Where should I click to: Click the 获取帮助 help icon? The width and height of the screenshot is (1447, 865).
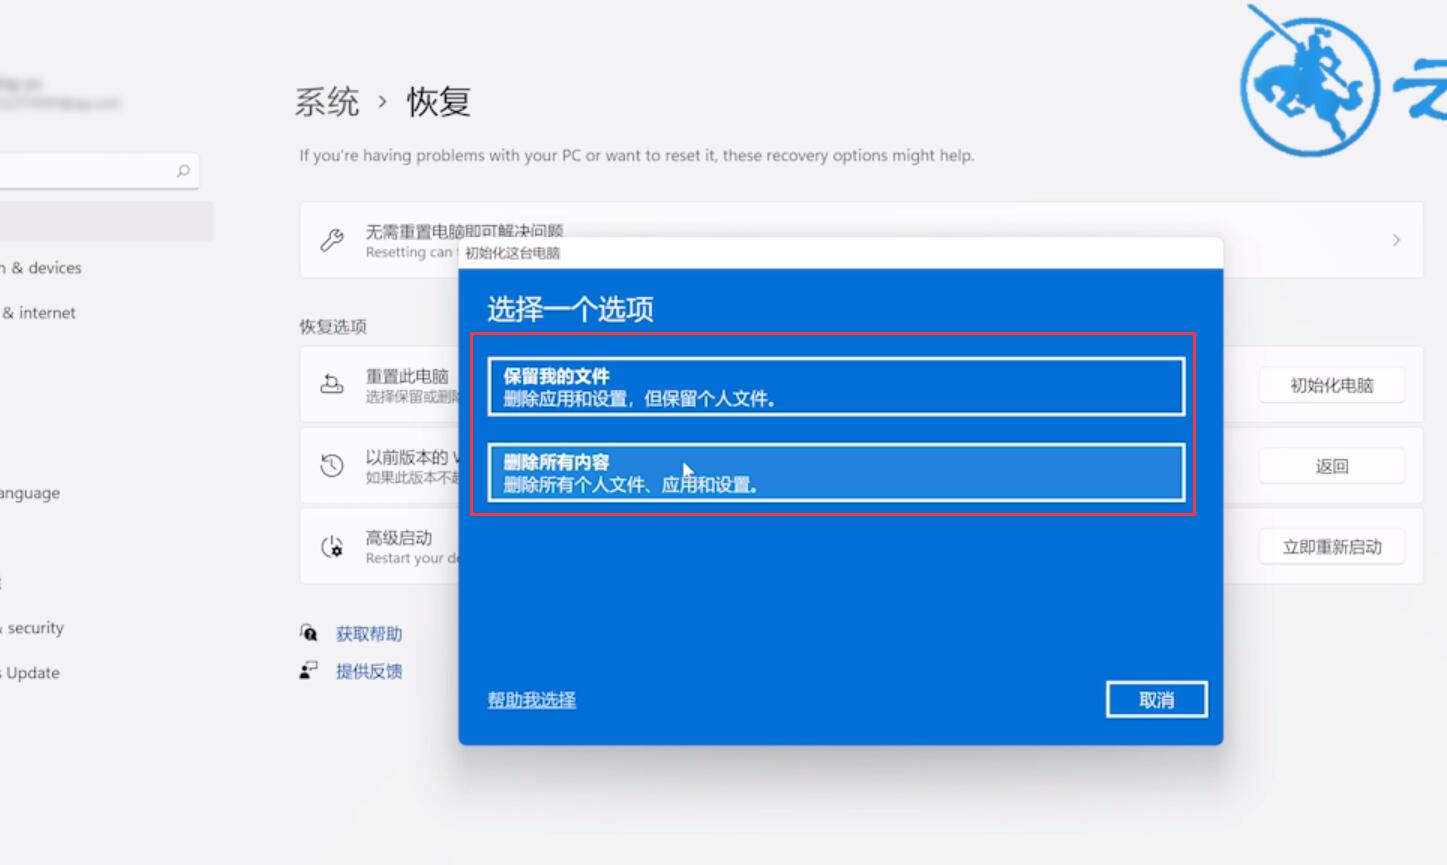click(309, 633)
